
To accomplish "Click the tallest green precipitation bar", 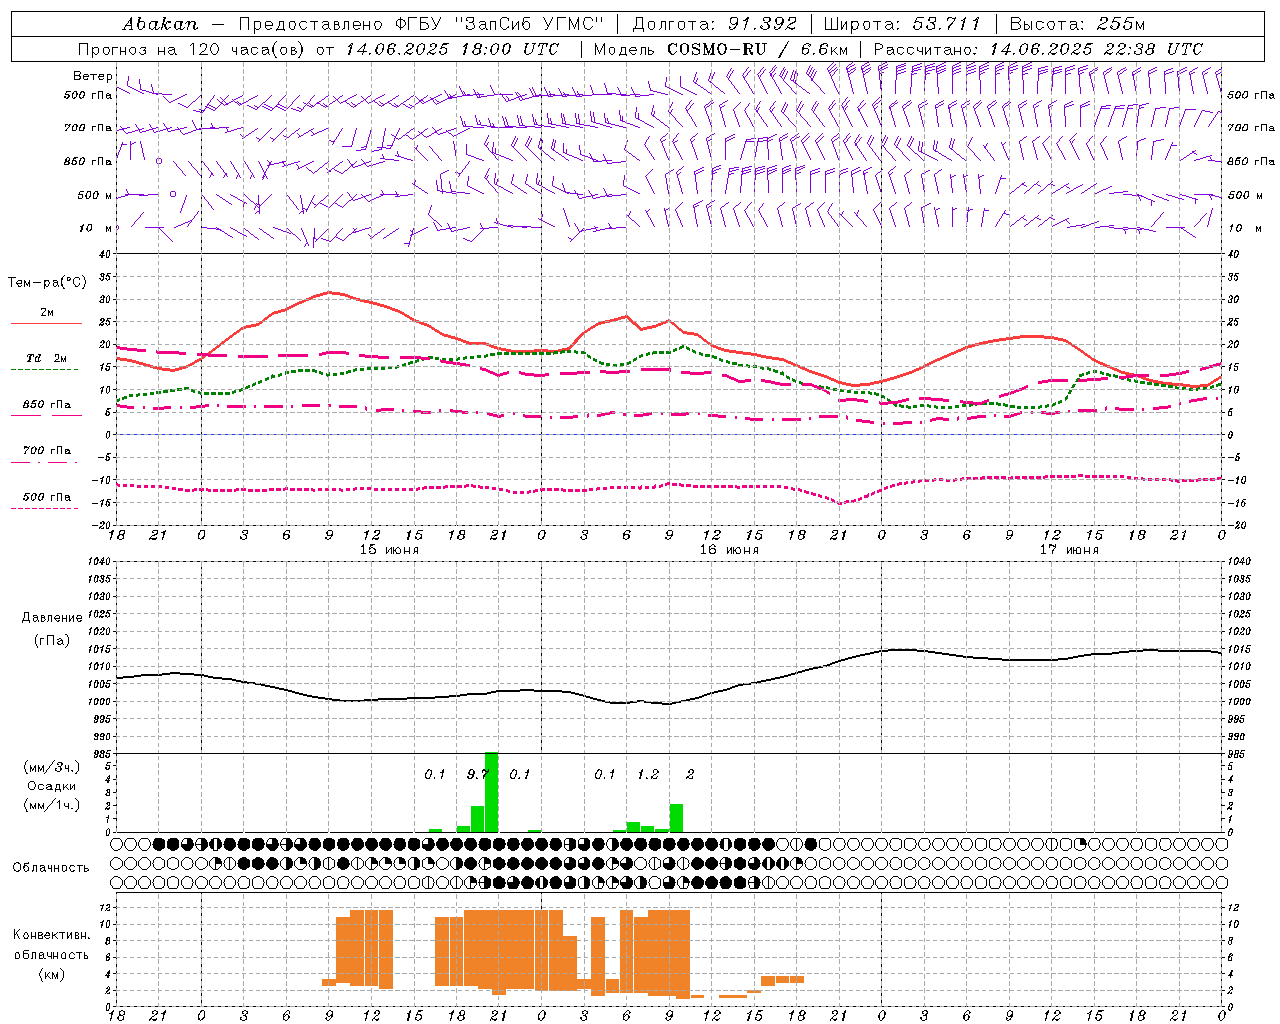I will point(491,792).
